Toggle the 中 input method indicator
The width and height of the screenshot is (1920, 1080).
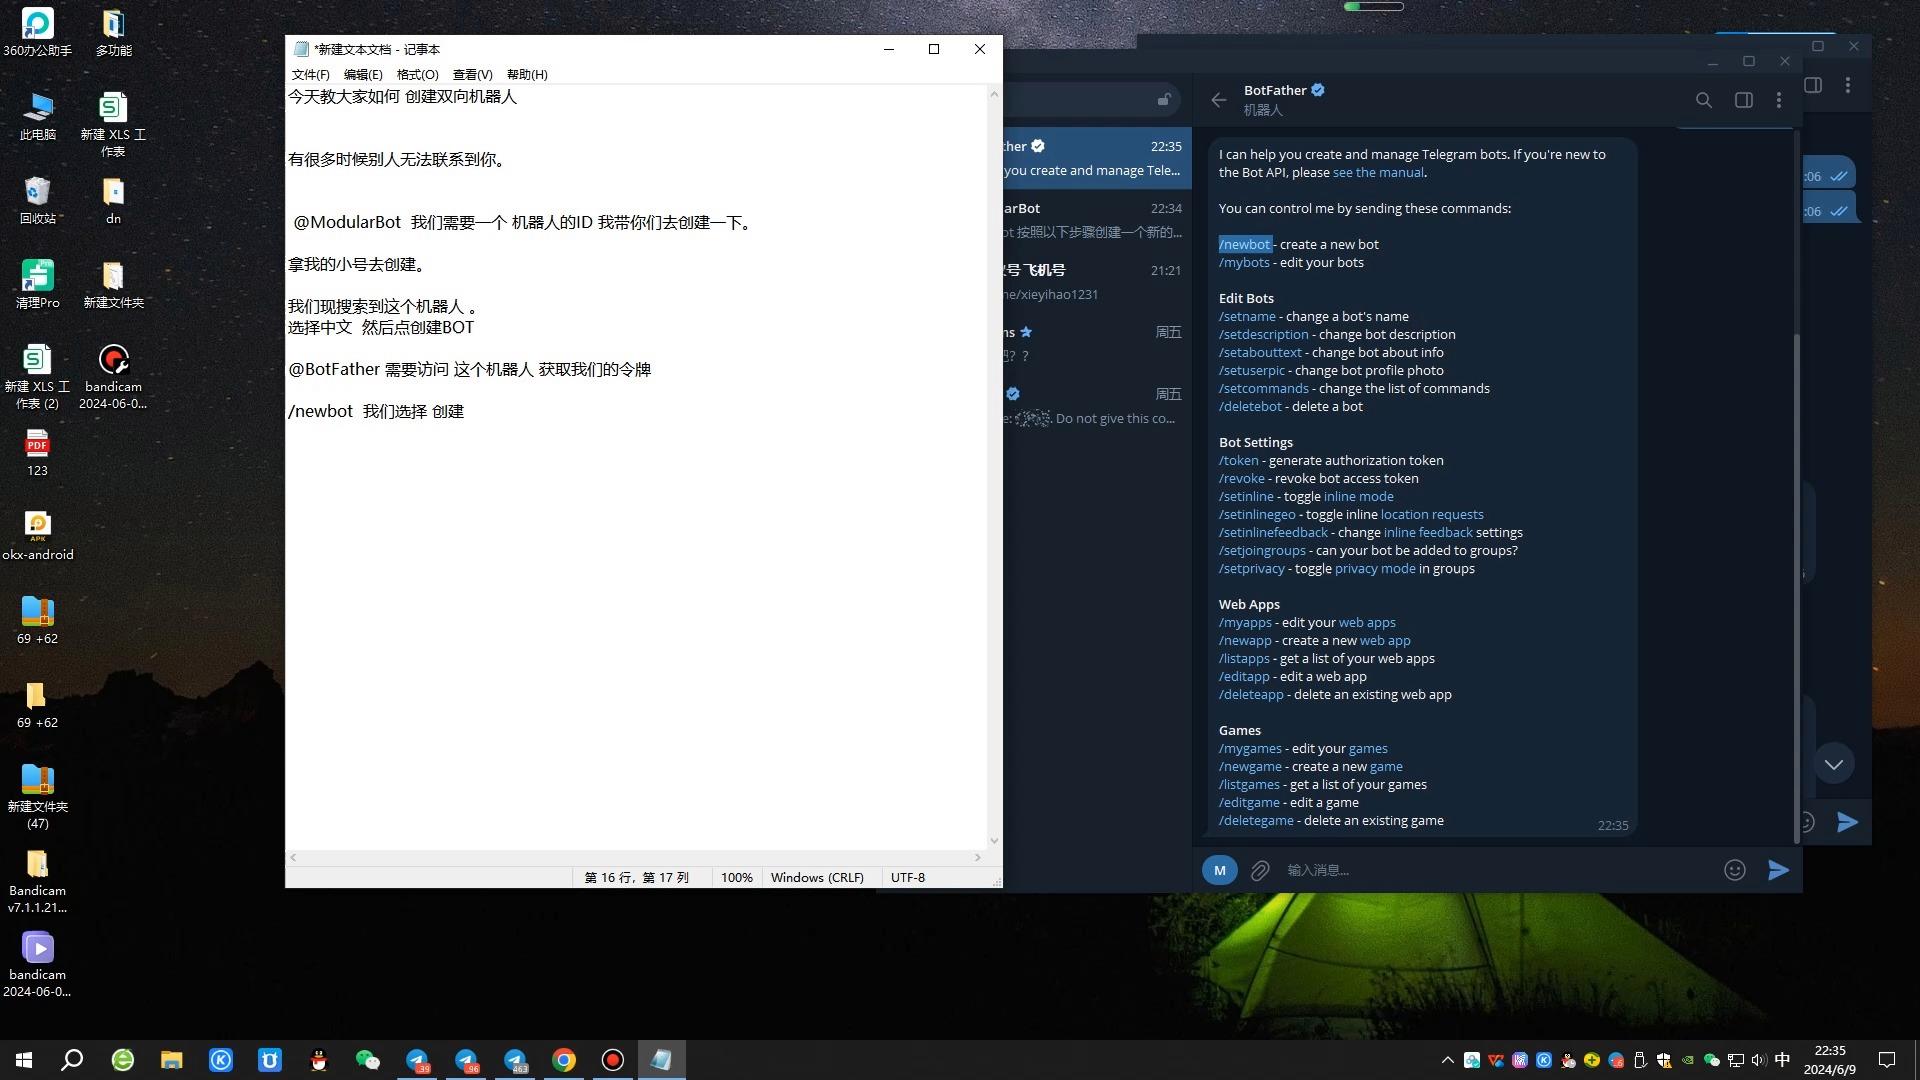click(x=1782, y=1060)
